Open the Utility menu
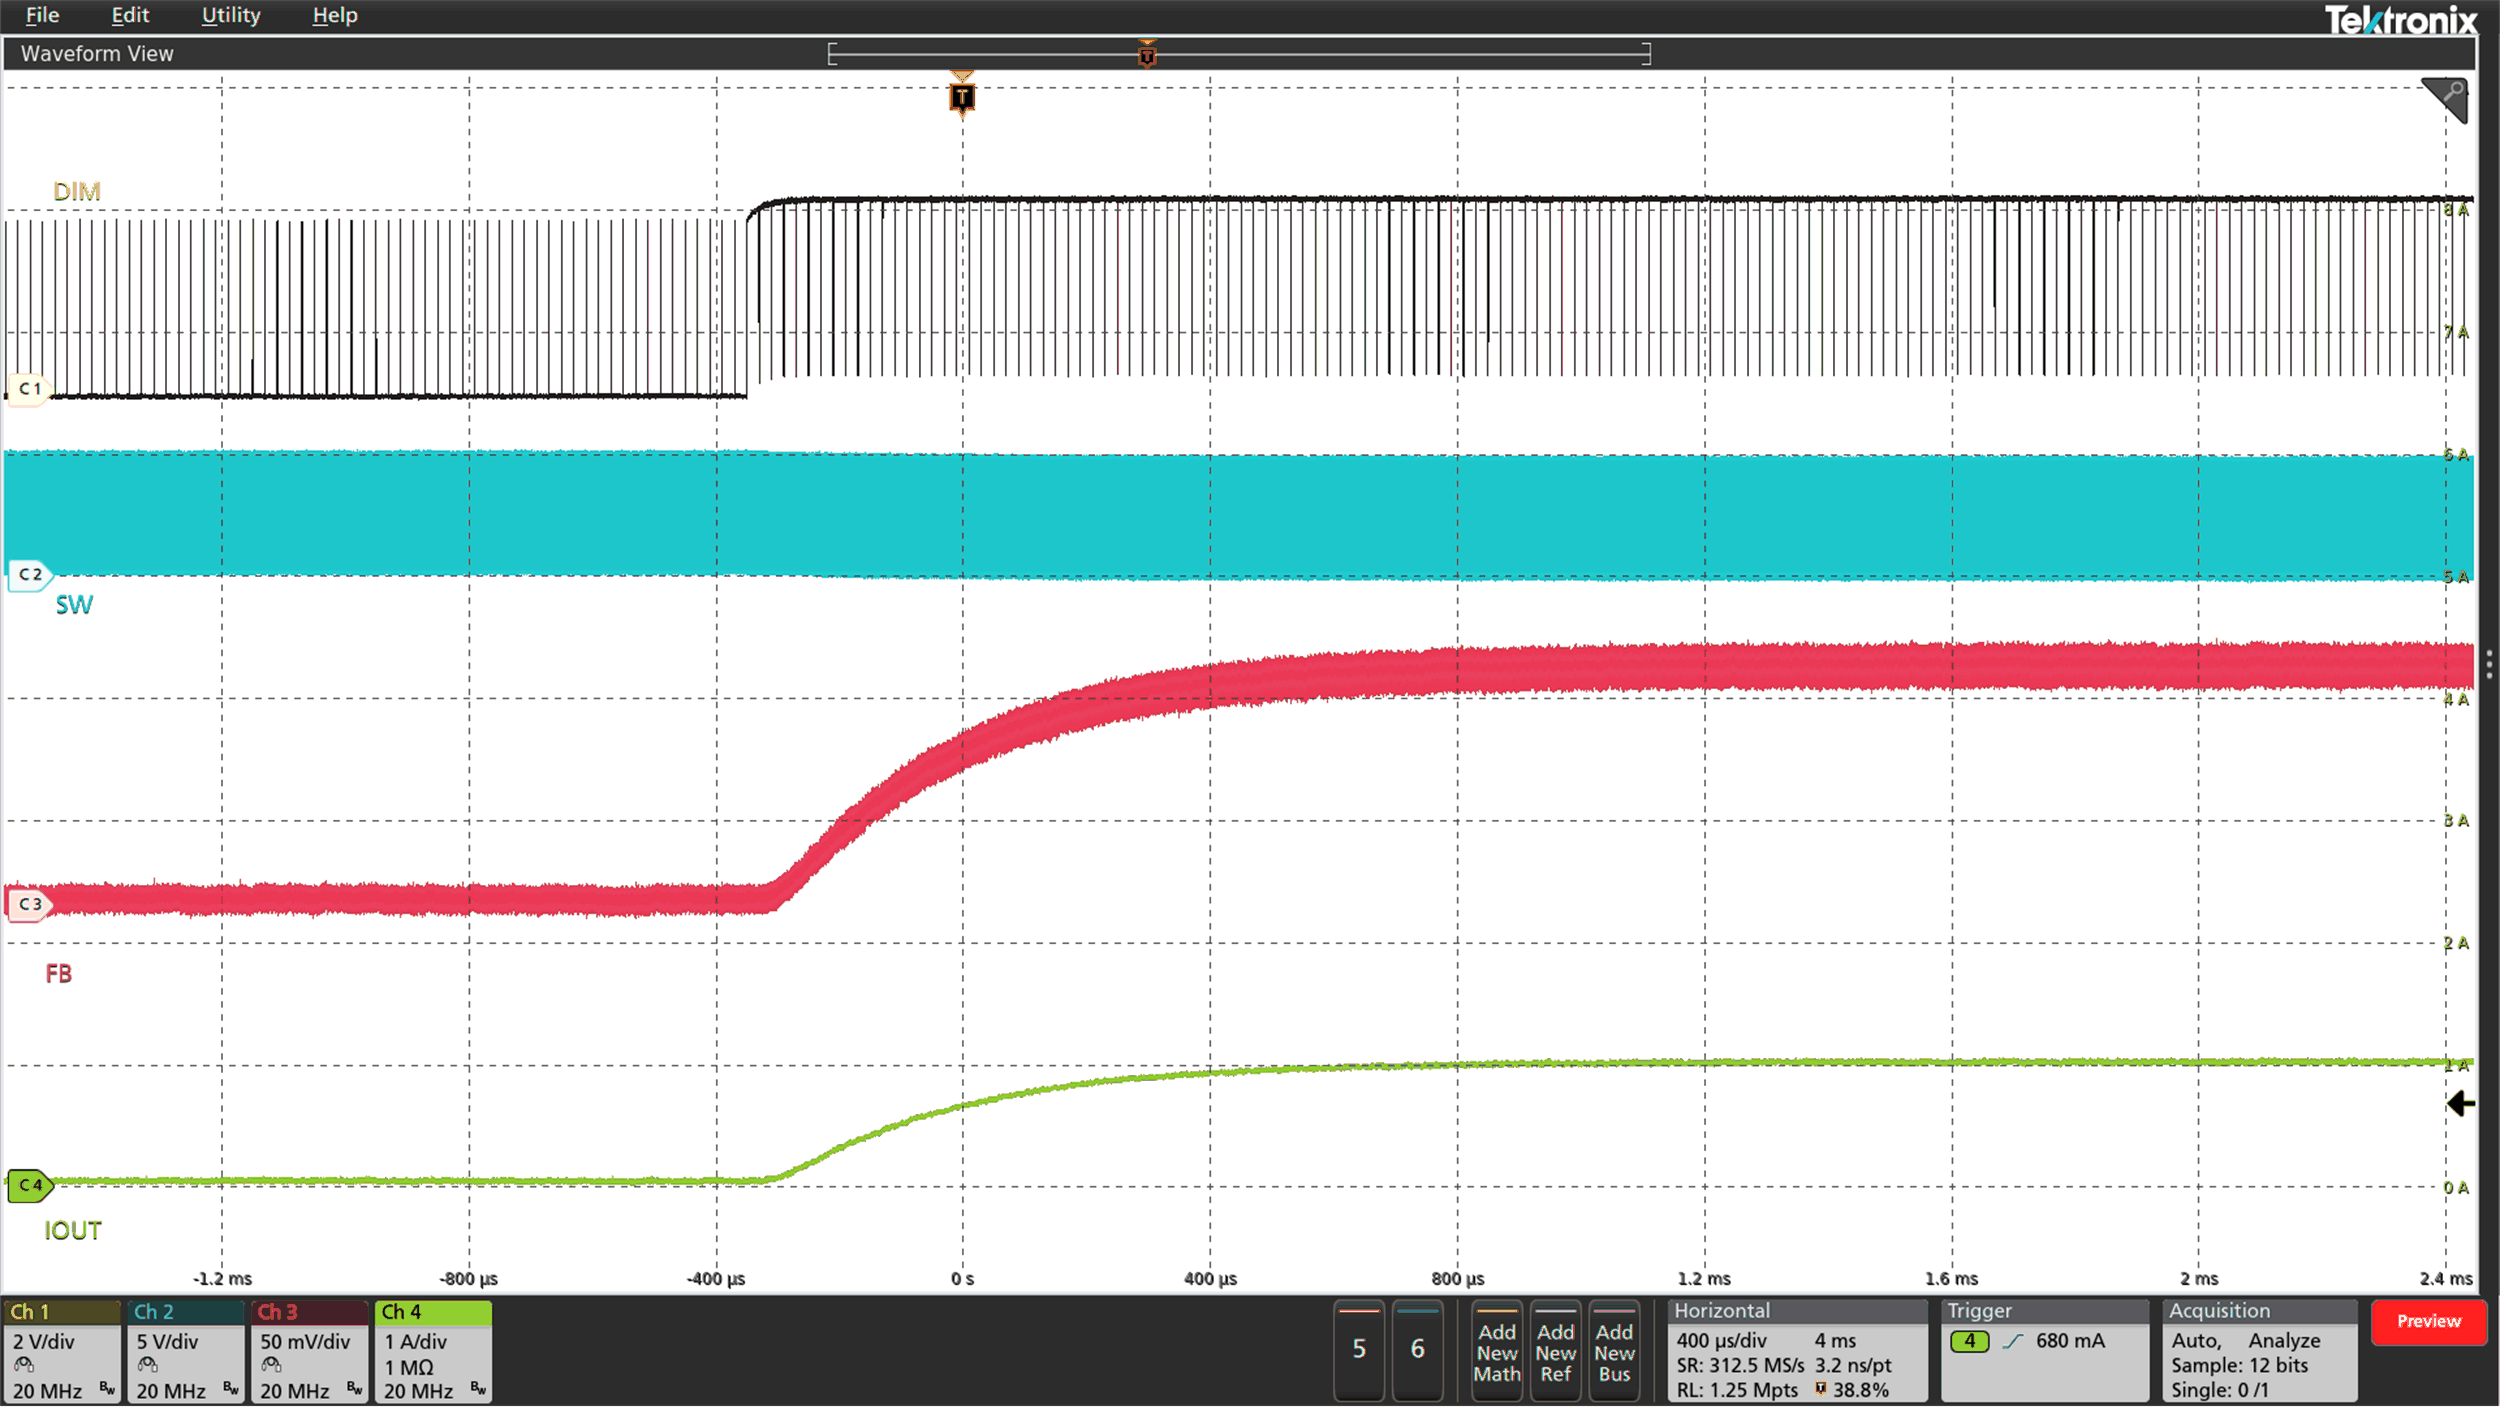 [230, 15]
